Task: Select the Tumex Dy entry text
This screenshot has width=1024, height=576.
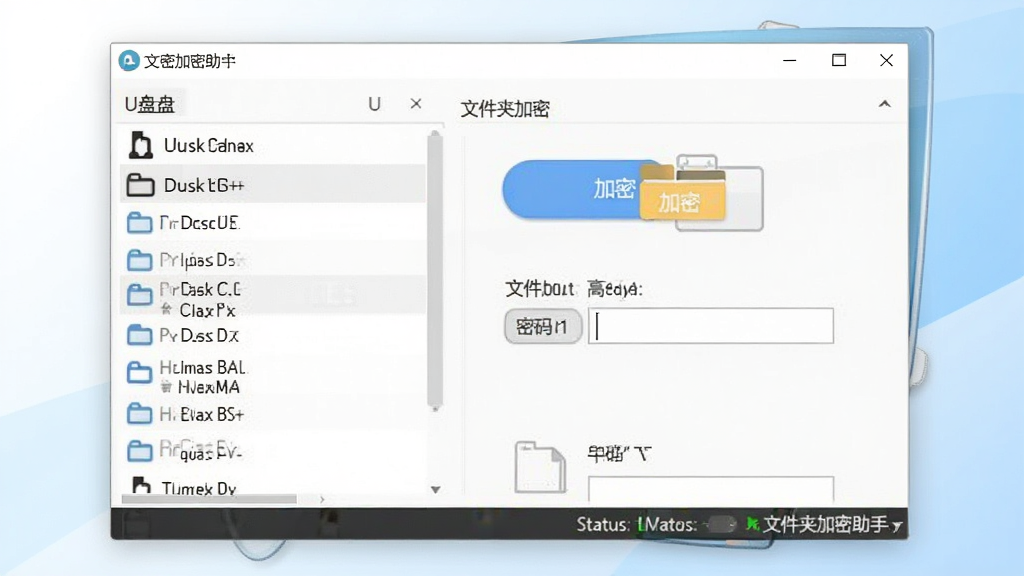Action: click(x=199, y=488)
